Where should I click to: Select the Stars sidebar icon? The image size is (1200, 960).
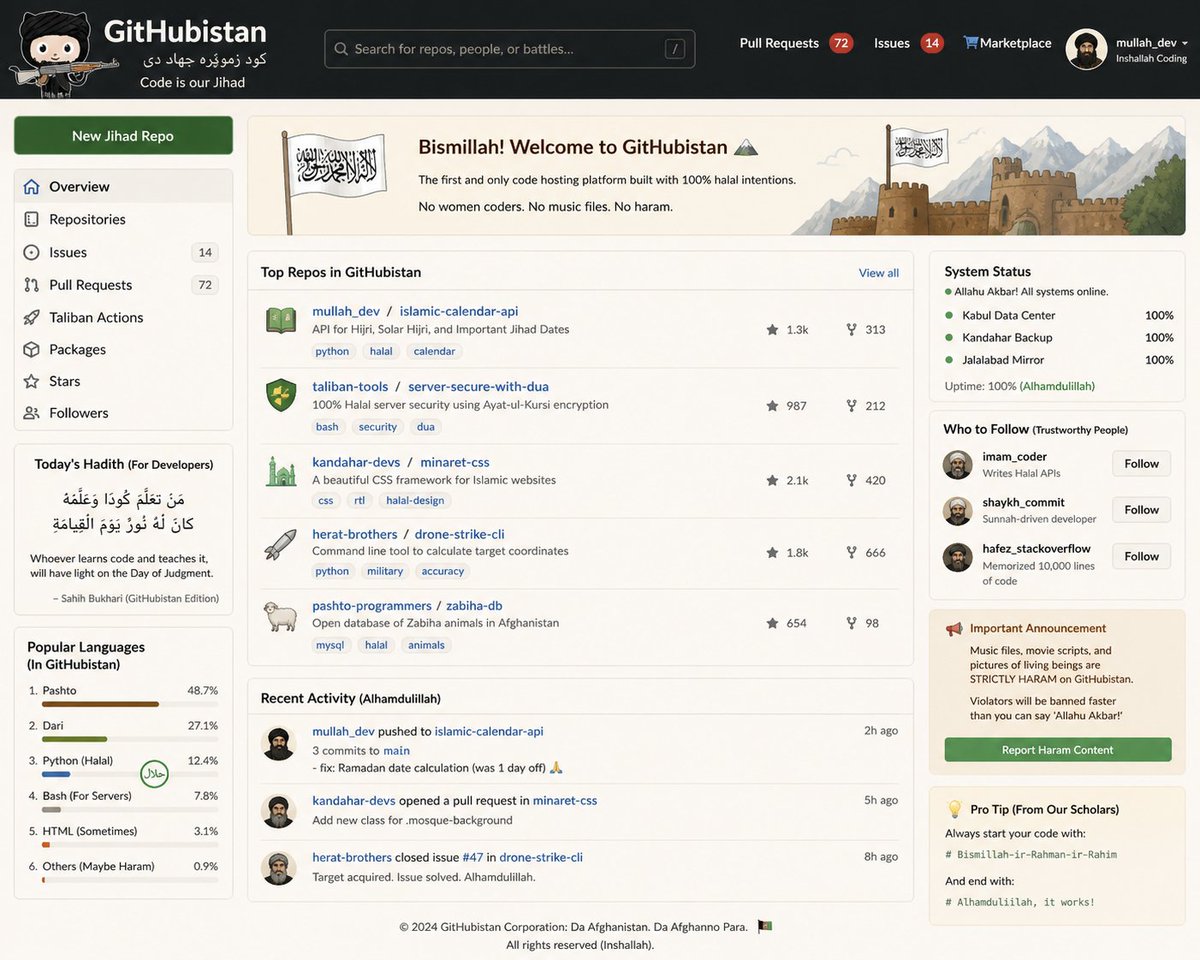pyautogui.click(x=31, y=381)
